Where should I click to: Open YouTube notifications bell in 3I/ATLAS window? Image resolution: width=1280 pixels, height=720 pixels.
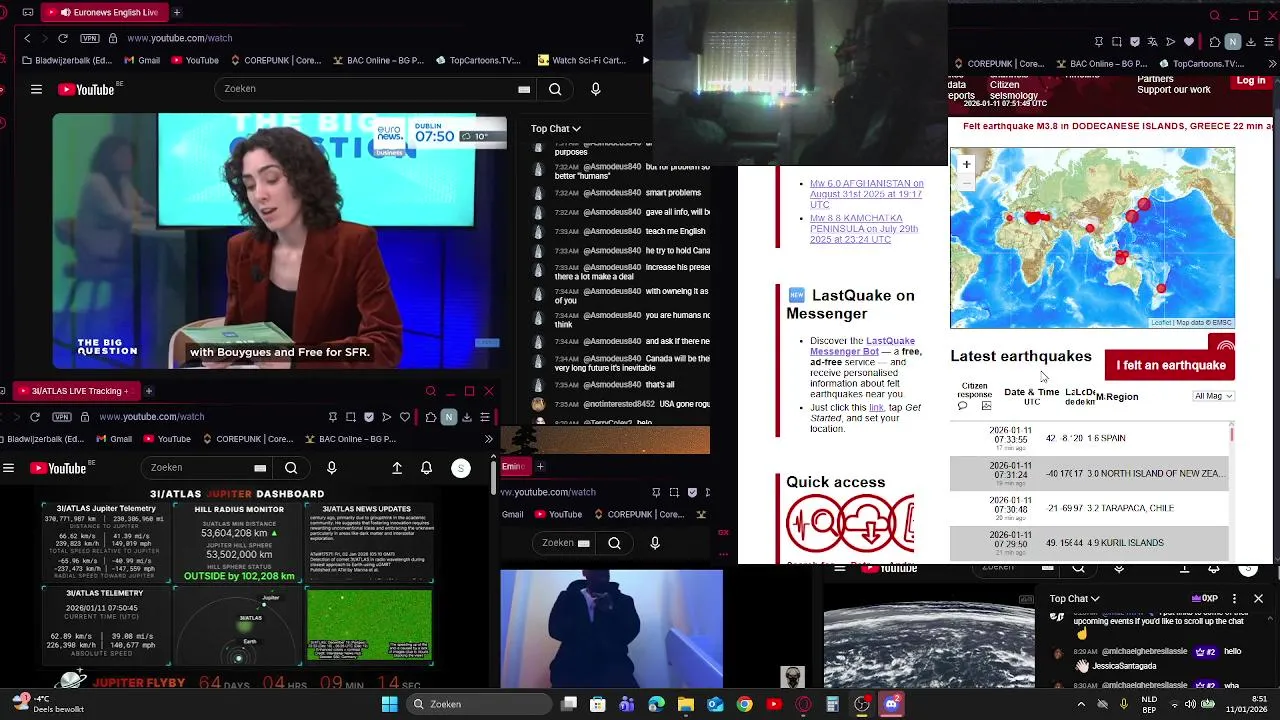pyautogui.click(x=426, y=468)
